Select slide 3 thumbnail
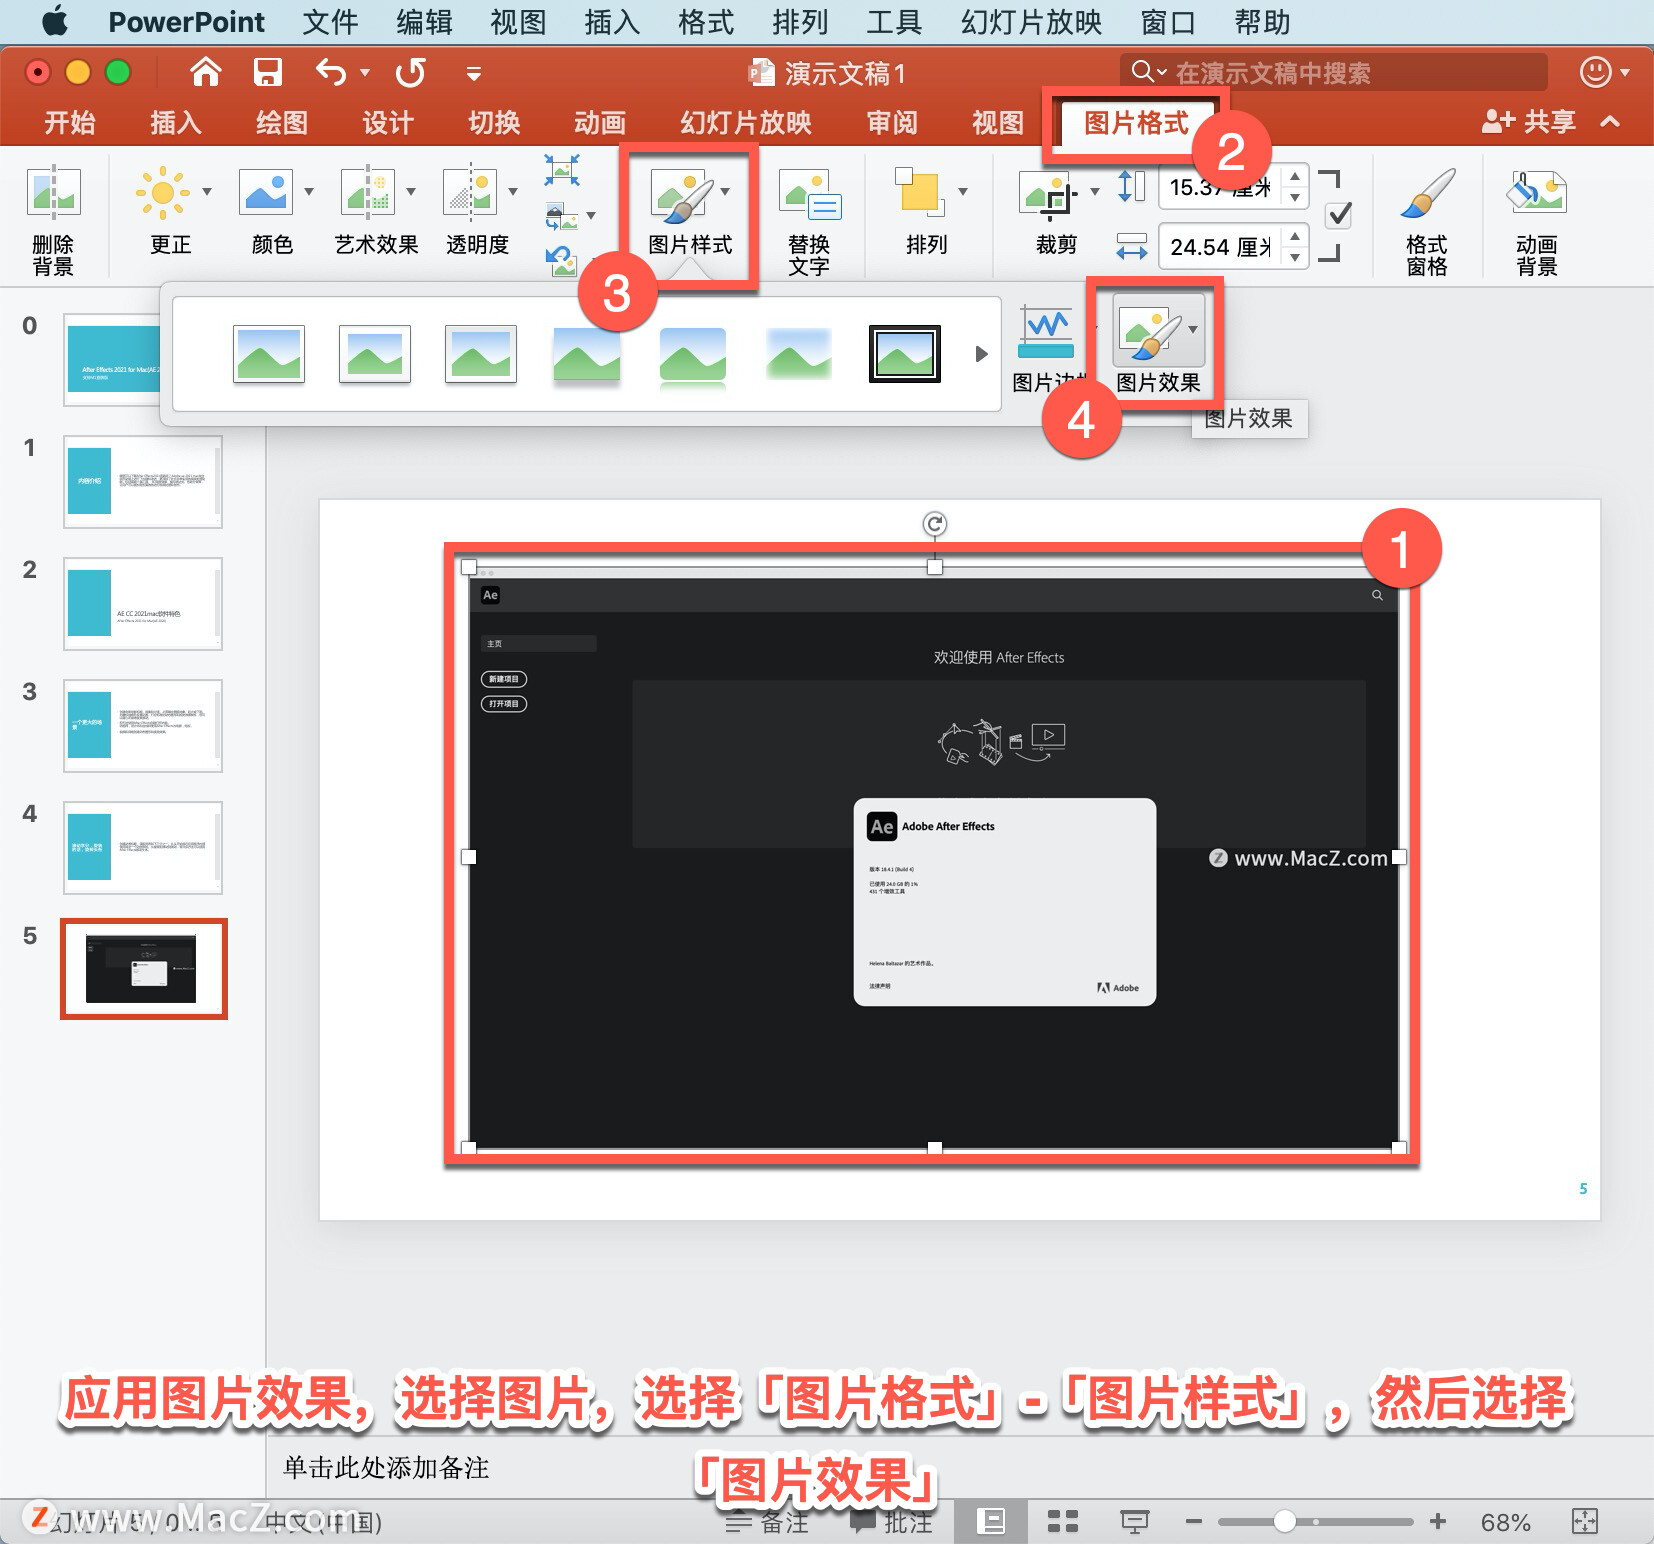The width and height of the screenshot is (1654, 1544). 143,726
